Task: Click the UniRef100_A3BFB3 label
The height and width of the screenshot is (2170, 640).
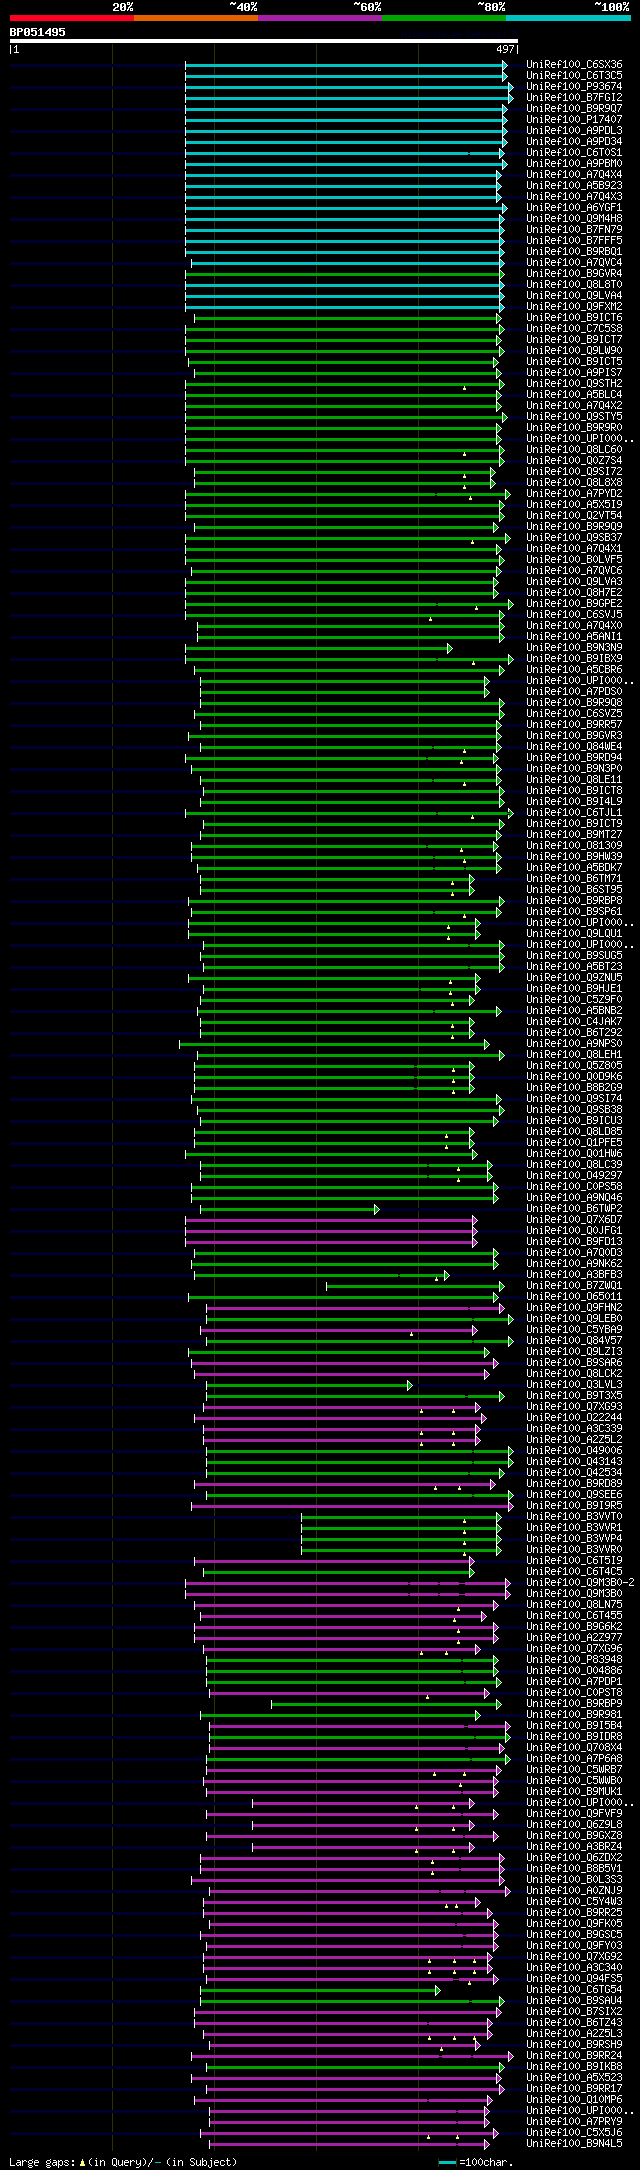Action: click(x=574, y=1275)
